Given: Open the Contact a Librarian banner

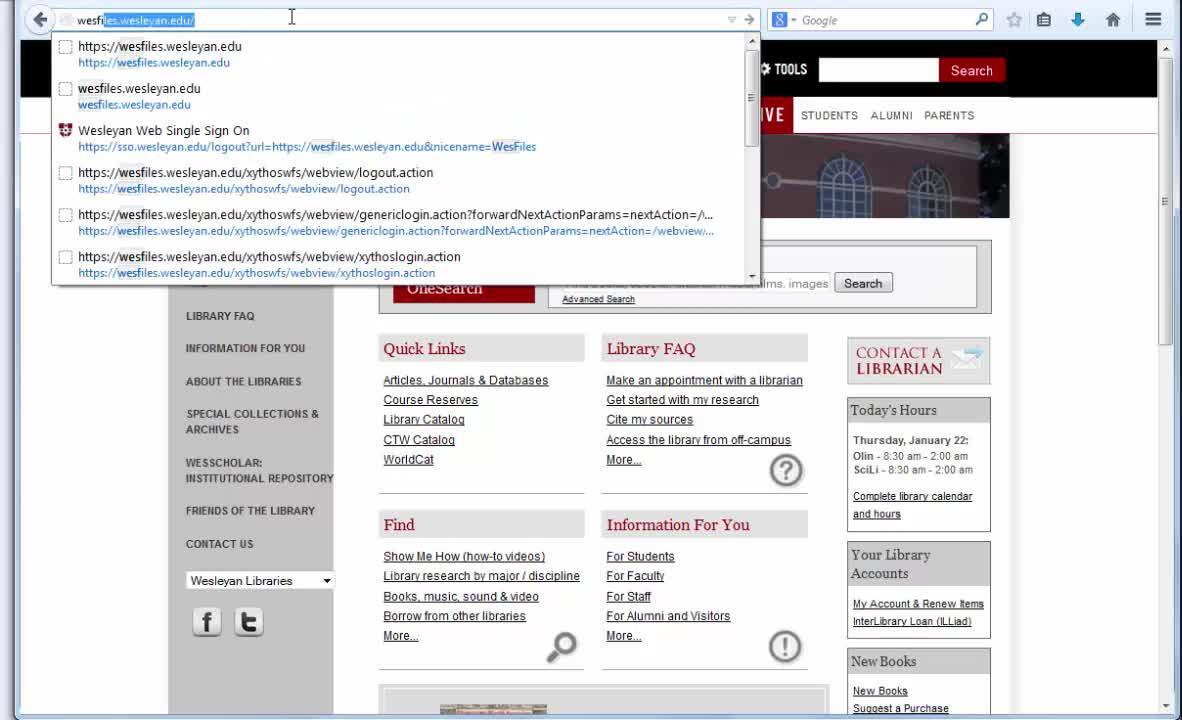Looking at the screenshot, I should pos(918,360).
